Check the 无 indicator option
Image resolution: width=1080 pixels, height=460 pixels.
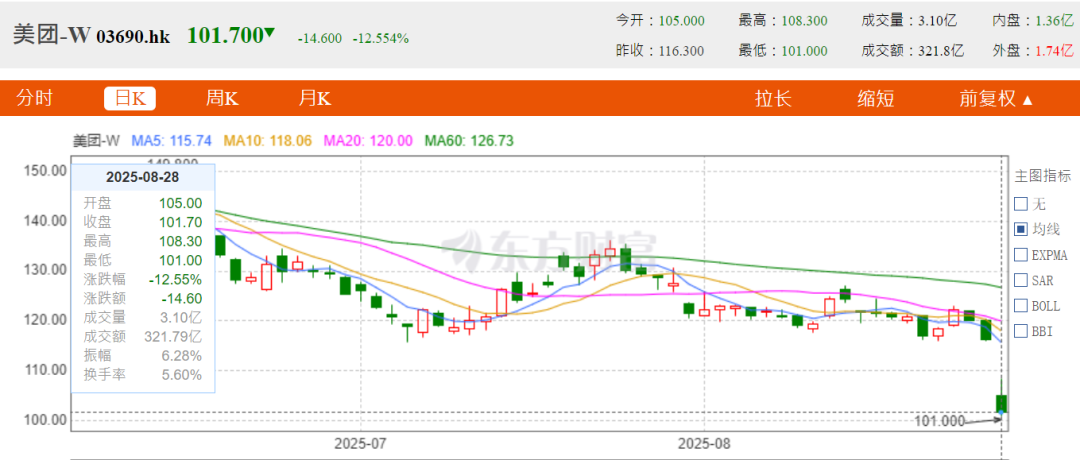pos(1021,204)
